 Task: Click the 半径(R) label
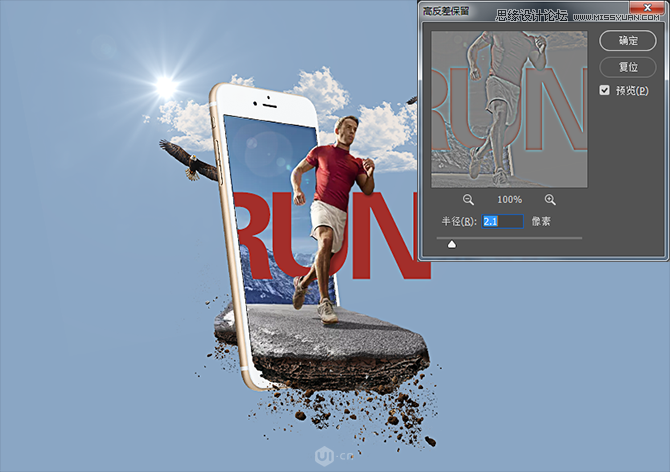tap(459, 221)
